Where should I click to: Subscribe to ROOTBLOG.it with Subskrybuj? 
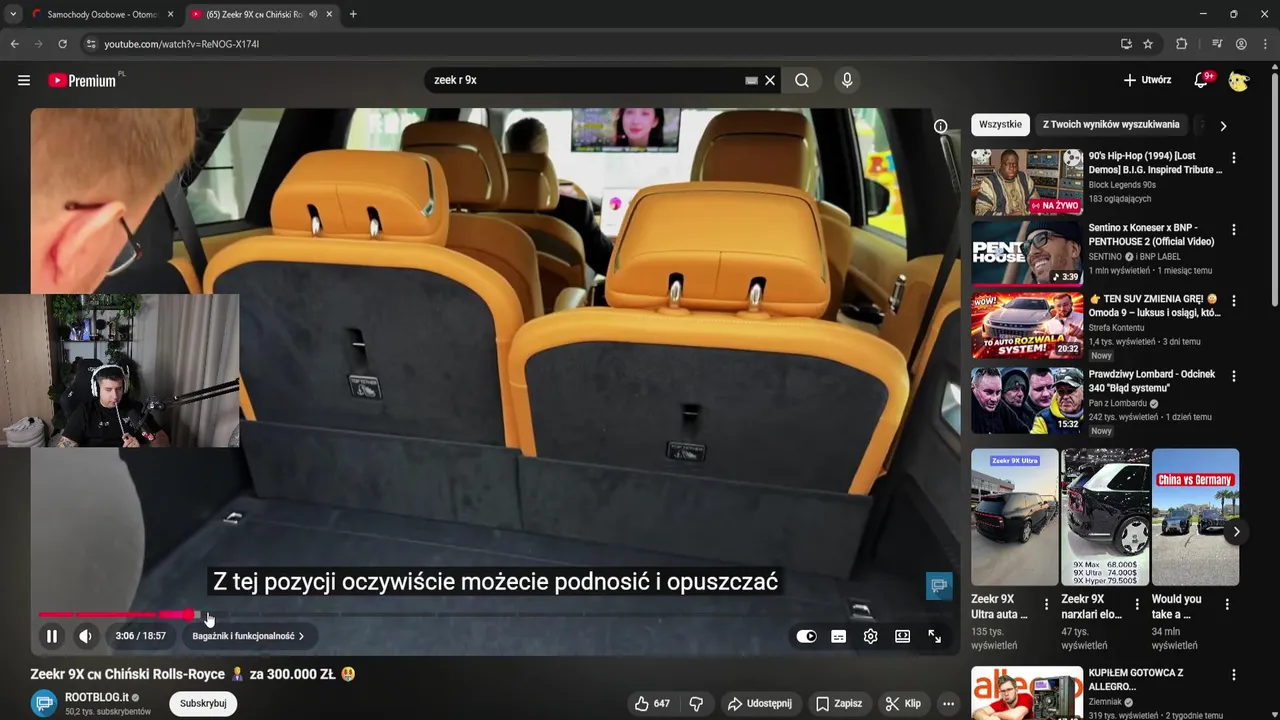tap(203, 703)
